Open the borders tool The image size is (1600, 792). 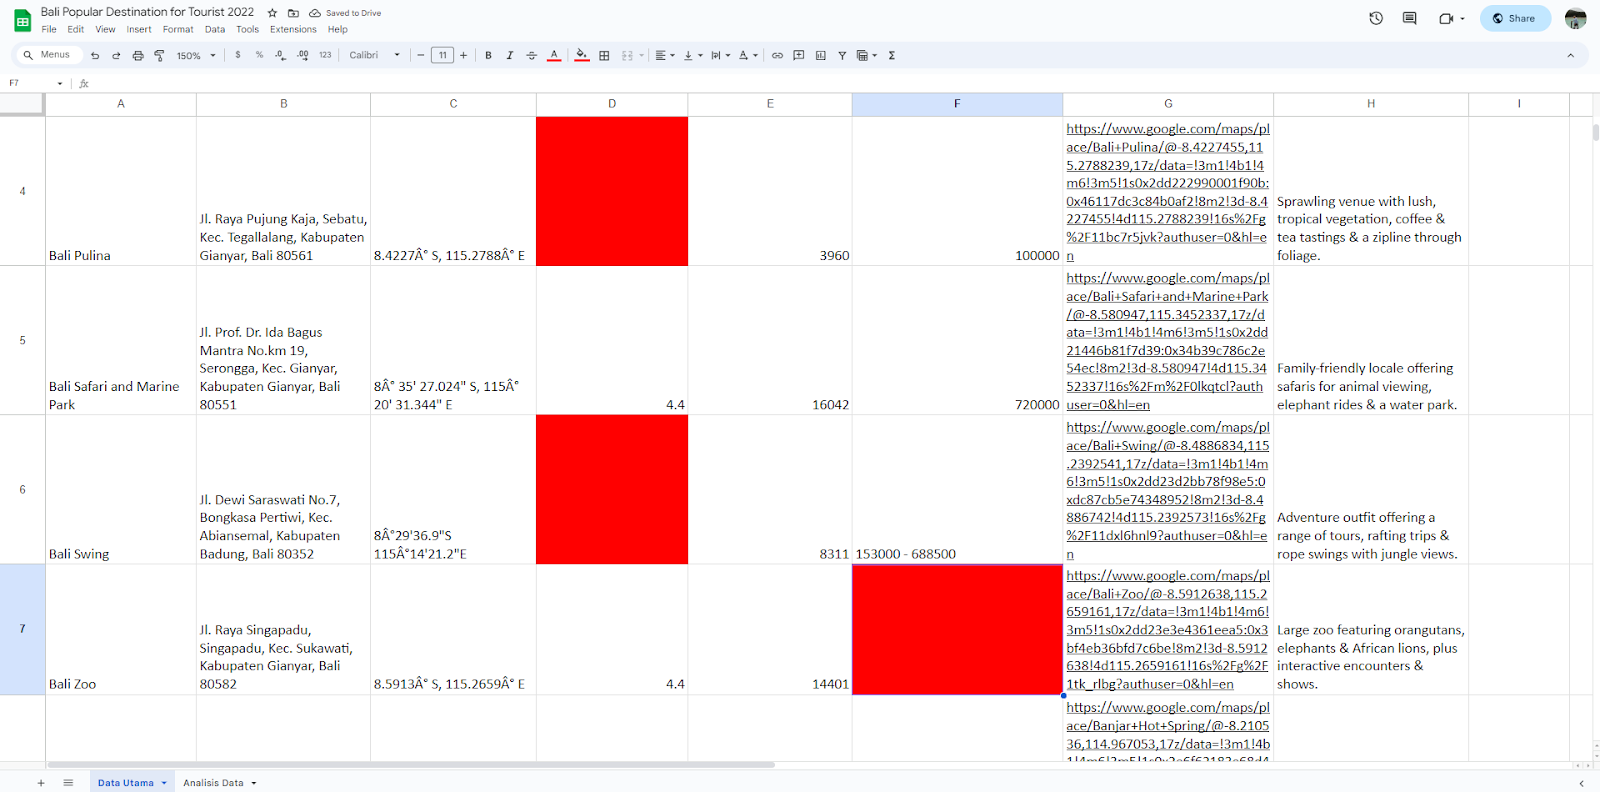604,55
